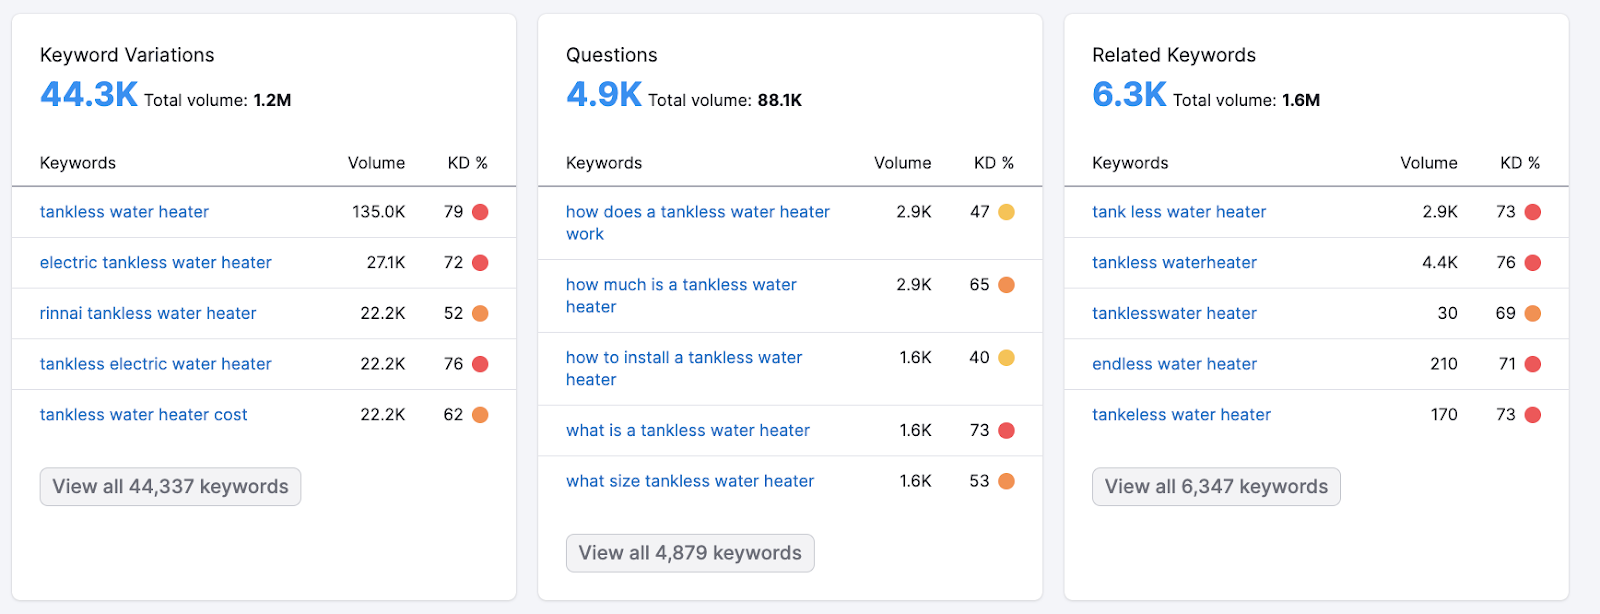Click red KD dot for 'endless water heater'
Image resolution: width=1600 pixels, height=614 pixels.
[x=1532, y=365]
